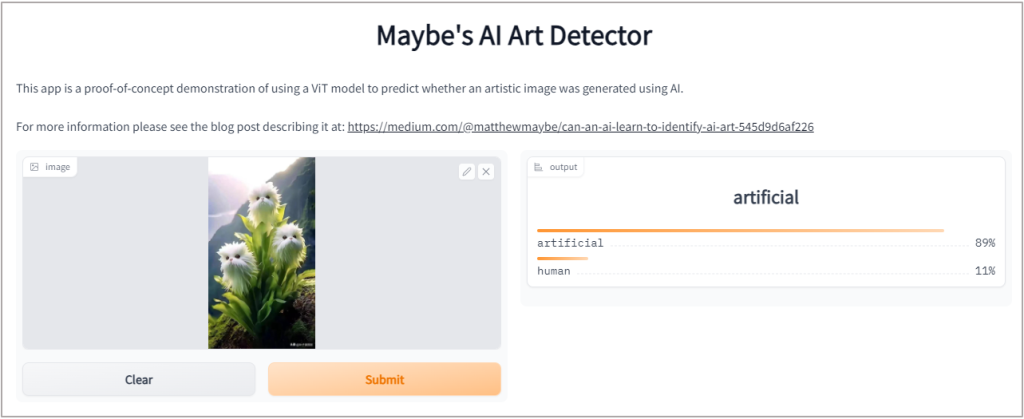Click the 11% confidence value
Image resolution: width=1024 pixels, height=419 pixels.
[x=985, y=271]
